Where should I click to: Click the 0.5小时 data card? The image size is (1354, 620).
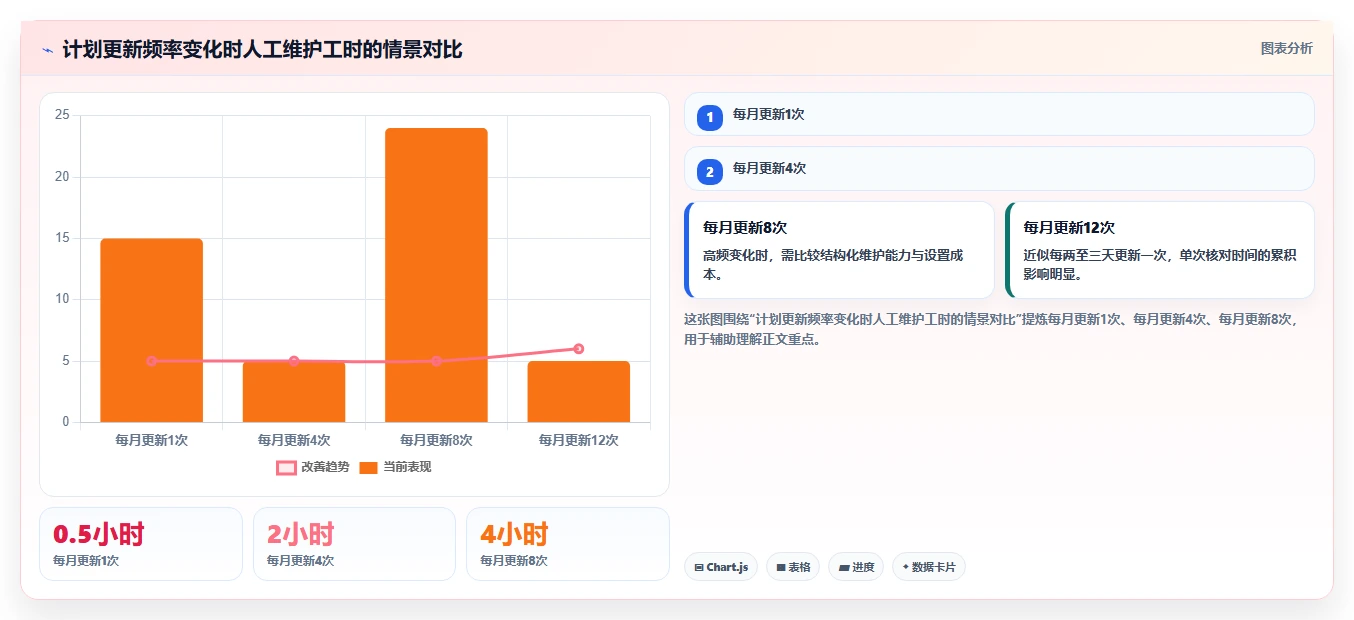(141, 544)
